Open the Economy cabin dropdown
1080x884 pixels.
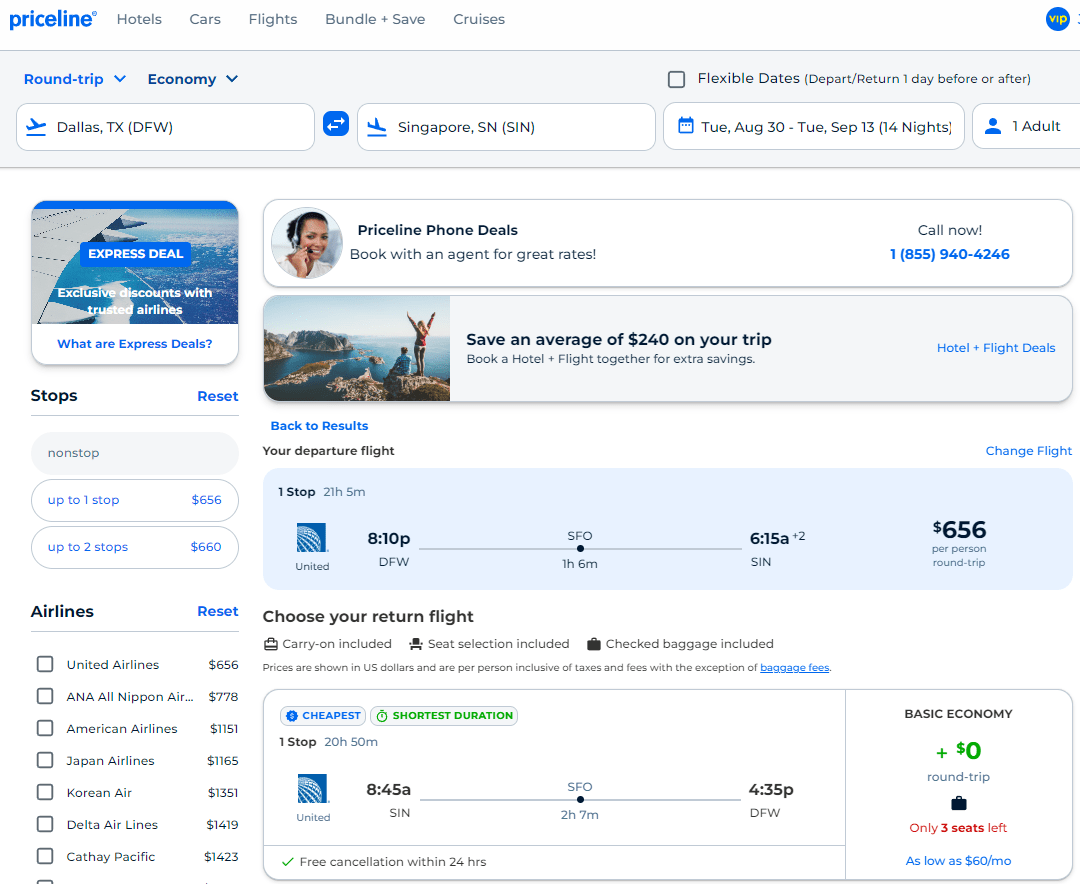[192, 78]
